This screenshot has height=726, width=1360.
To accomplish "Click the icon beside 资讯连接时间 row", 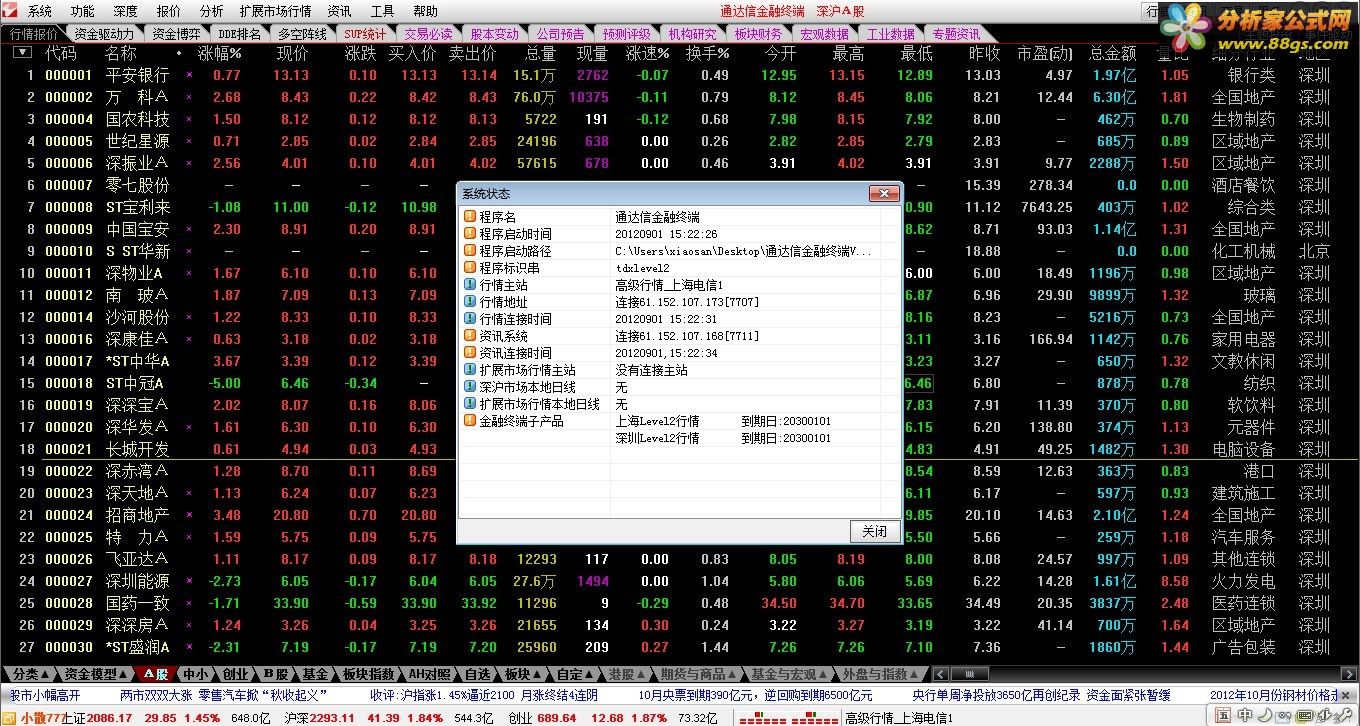I will 470,353.
